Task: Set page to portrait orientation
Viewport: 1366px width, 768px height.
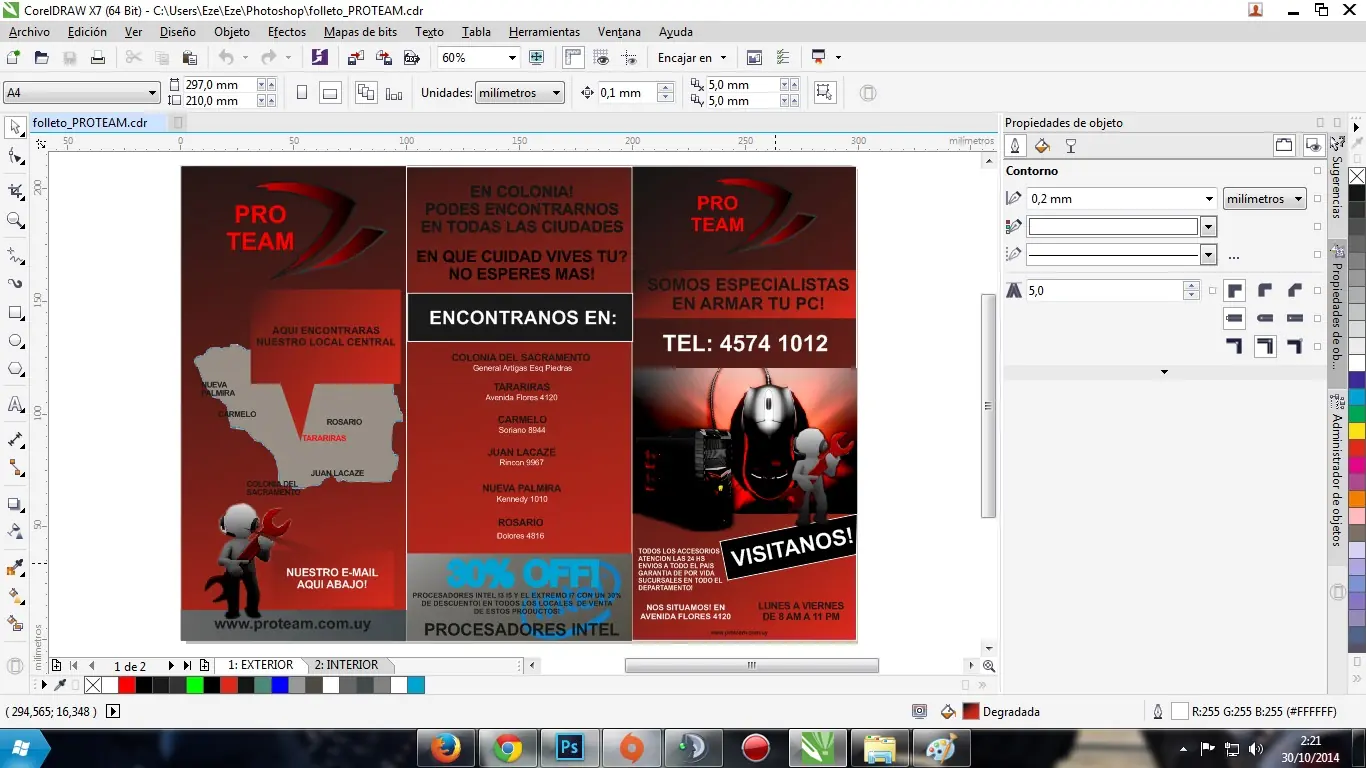Action: [302, 93]
